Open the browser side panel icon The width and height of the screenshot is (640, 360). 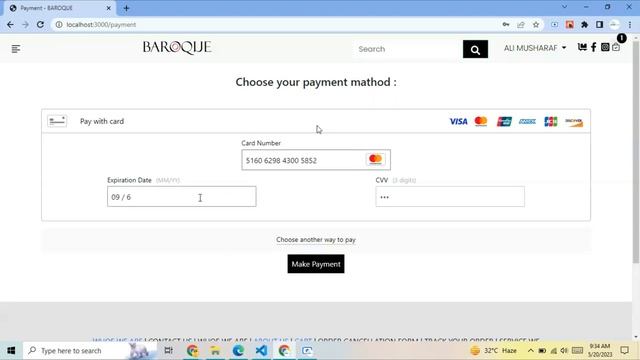pos(599,24)
